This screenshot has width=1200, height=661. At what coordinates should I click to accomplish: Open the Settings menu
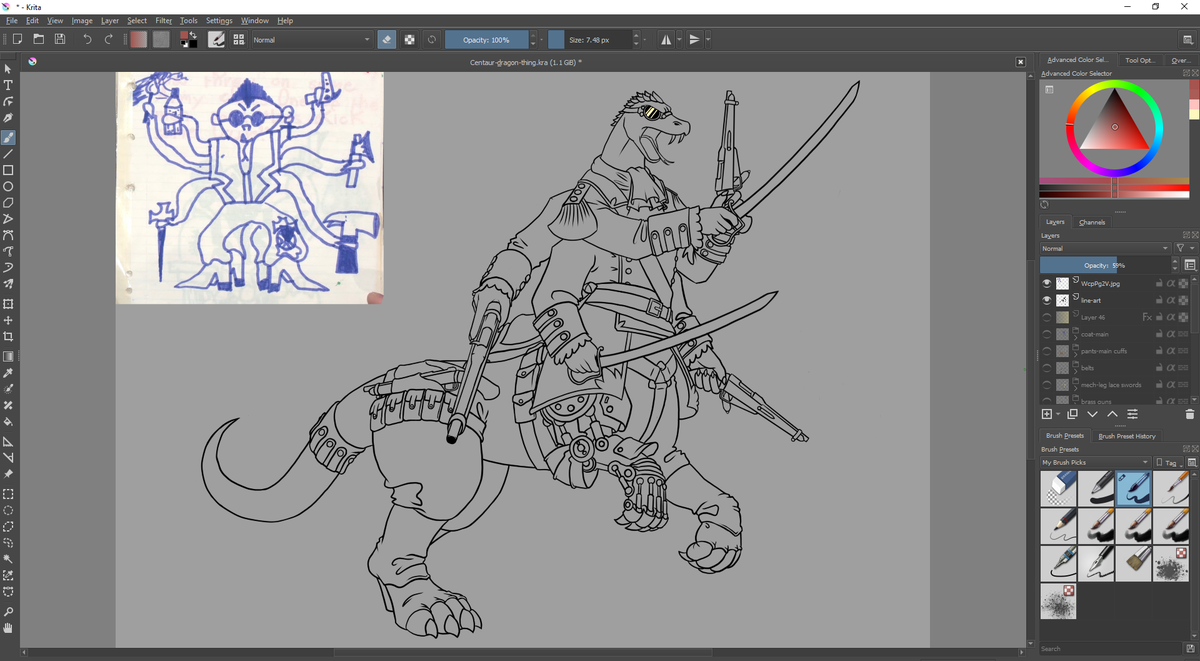click(219, 20)
